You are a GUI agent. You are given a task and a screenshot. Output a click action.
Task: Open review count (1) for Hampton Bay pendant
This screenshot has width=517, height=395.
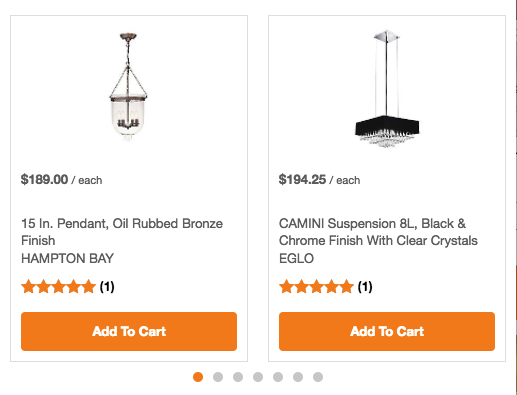[x=107, y=286]
